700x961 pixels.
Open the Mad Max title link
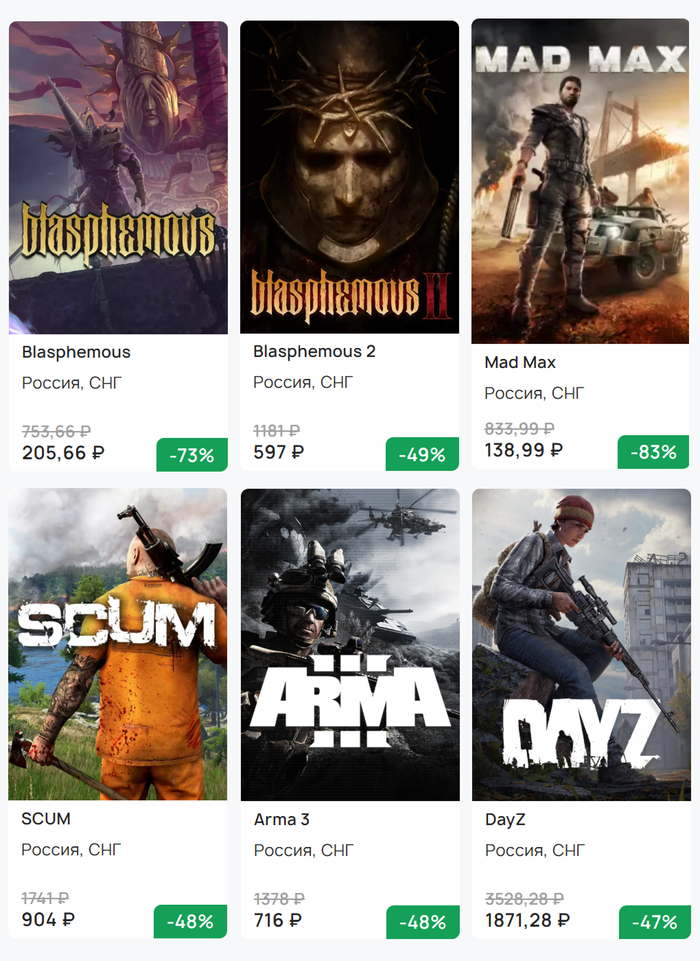(x=520, y=362)
